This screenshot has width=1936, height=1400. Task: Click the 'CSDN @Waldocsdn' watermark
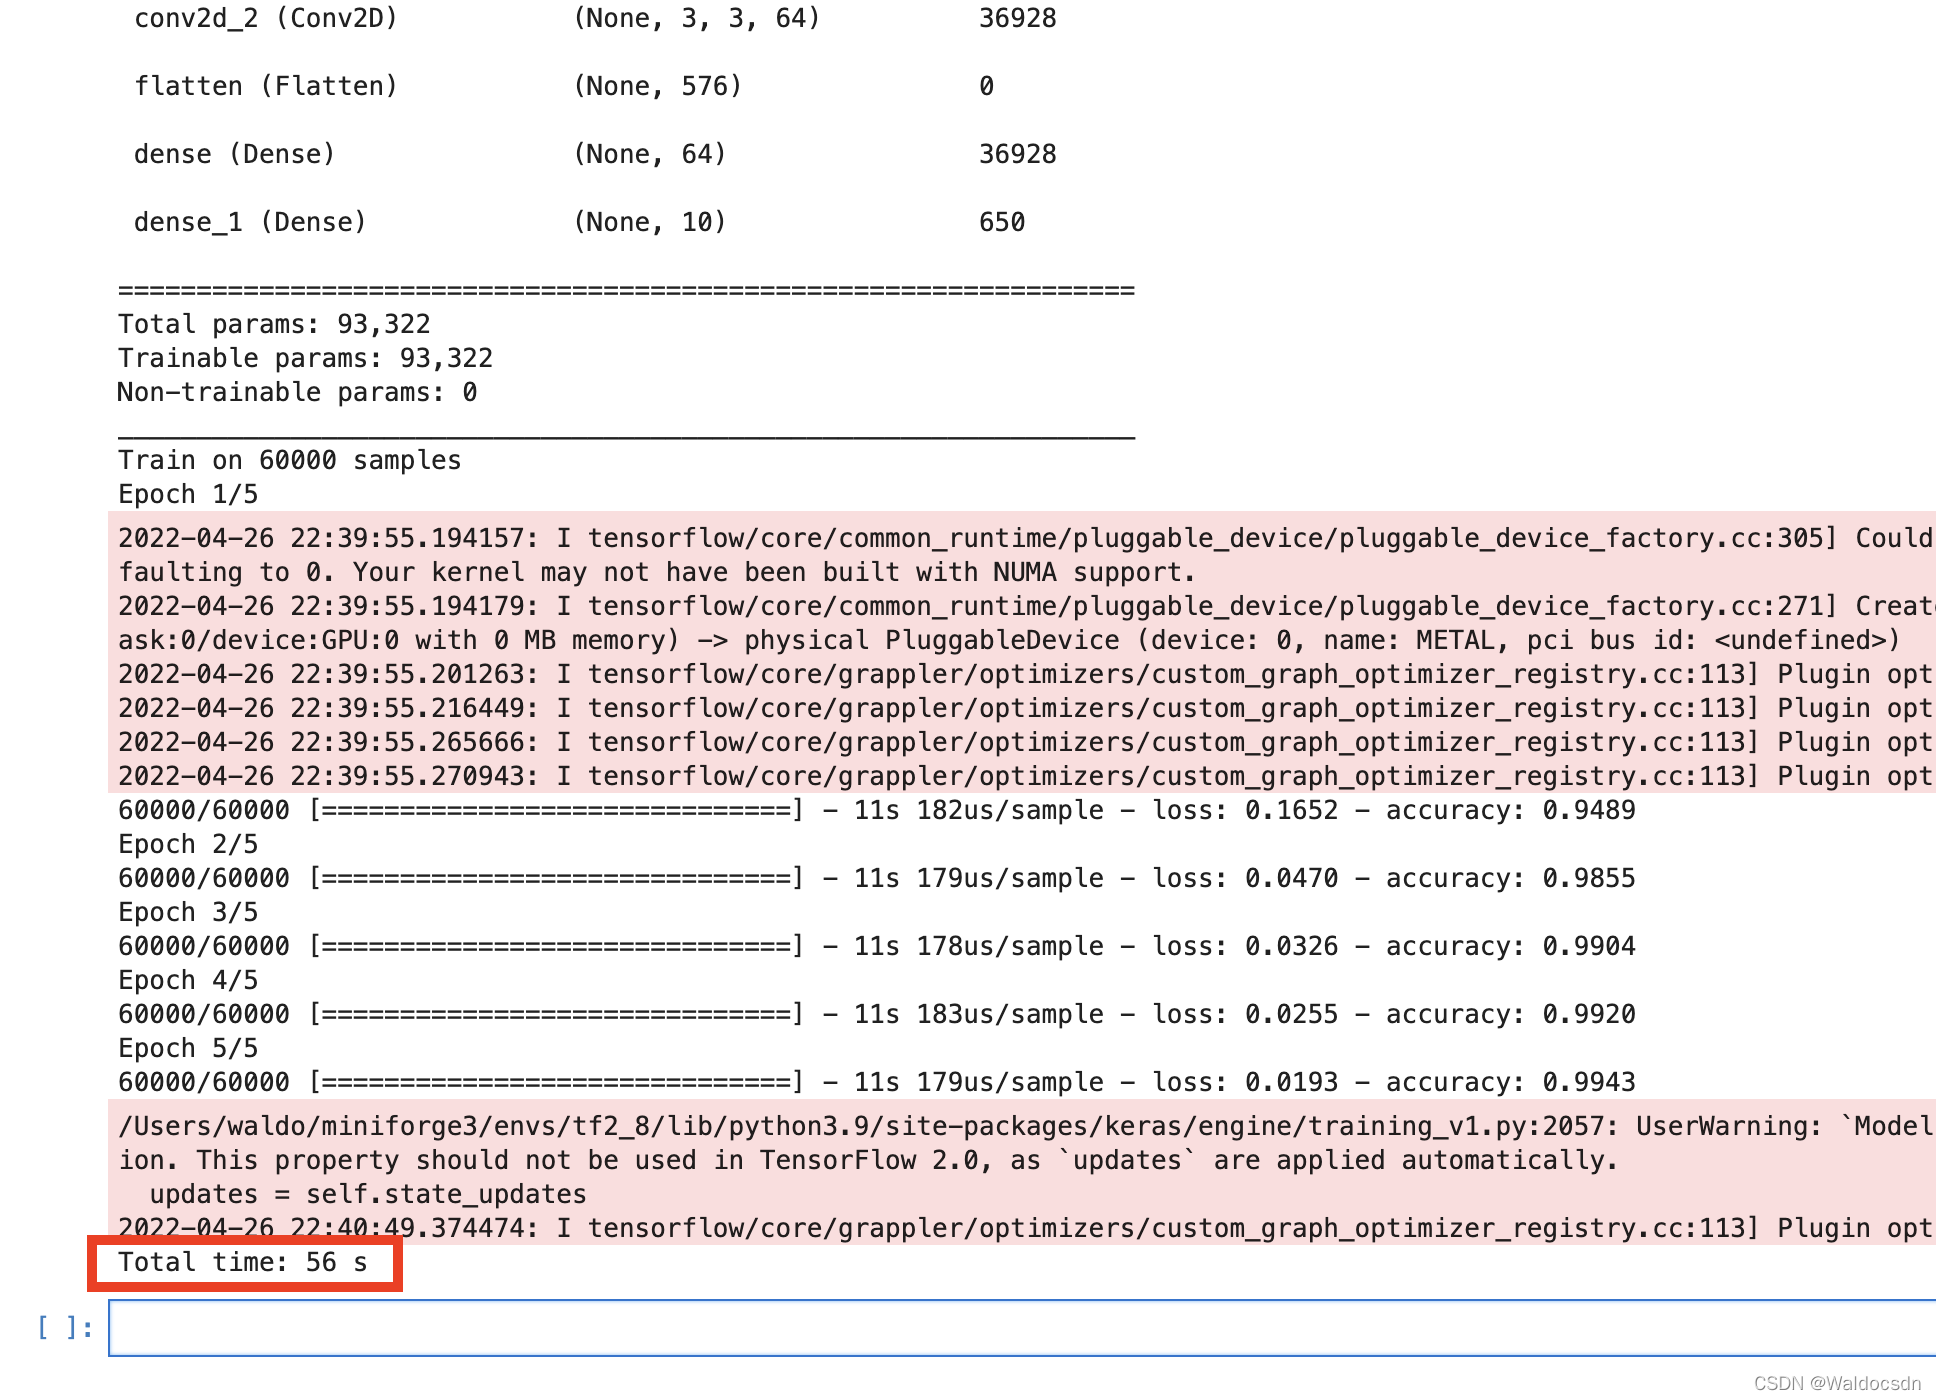(x=1836, y=1383)
